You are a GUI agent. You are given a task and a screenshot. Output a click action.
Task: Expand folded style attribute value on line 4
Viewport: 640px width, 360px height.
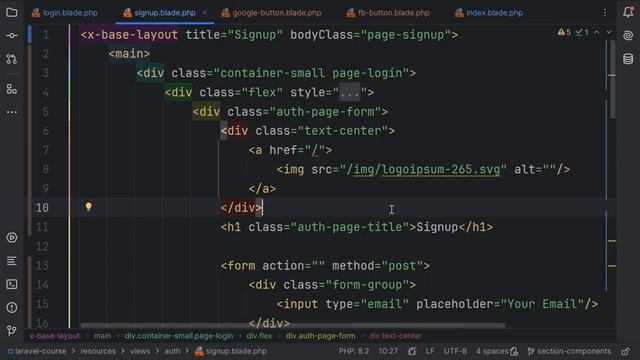pos(350,92)
